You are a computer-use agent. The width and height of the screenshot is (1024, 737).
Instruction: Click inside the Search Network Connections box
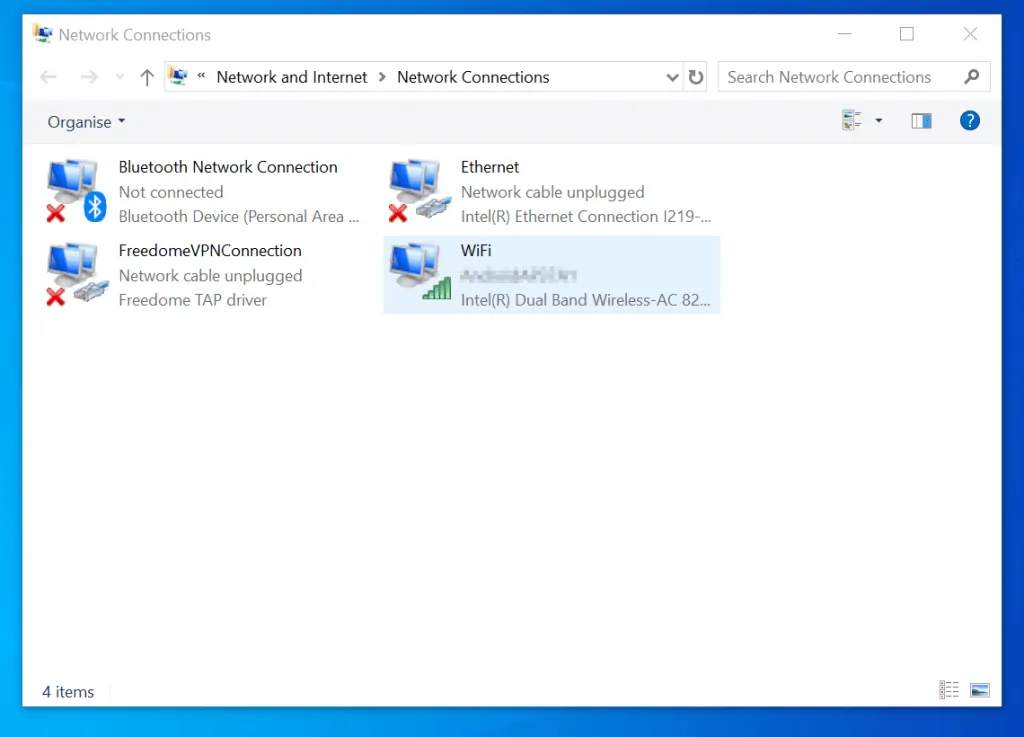[830, 76]
